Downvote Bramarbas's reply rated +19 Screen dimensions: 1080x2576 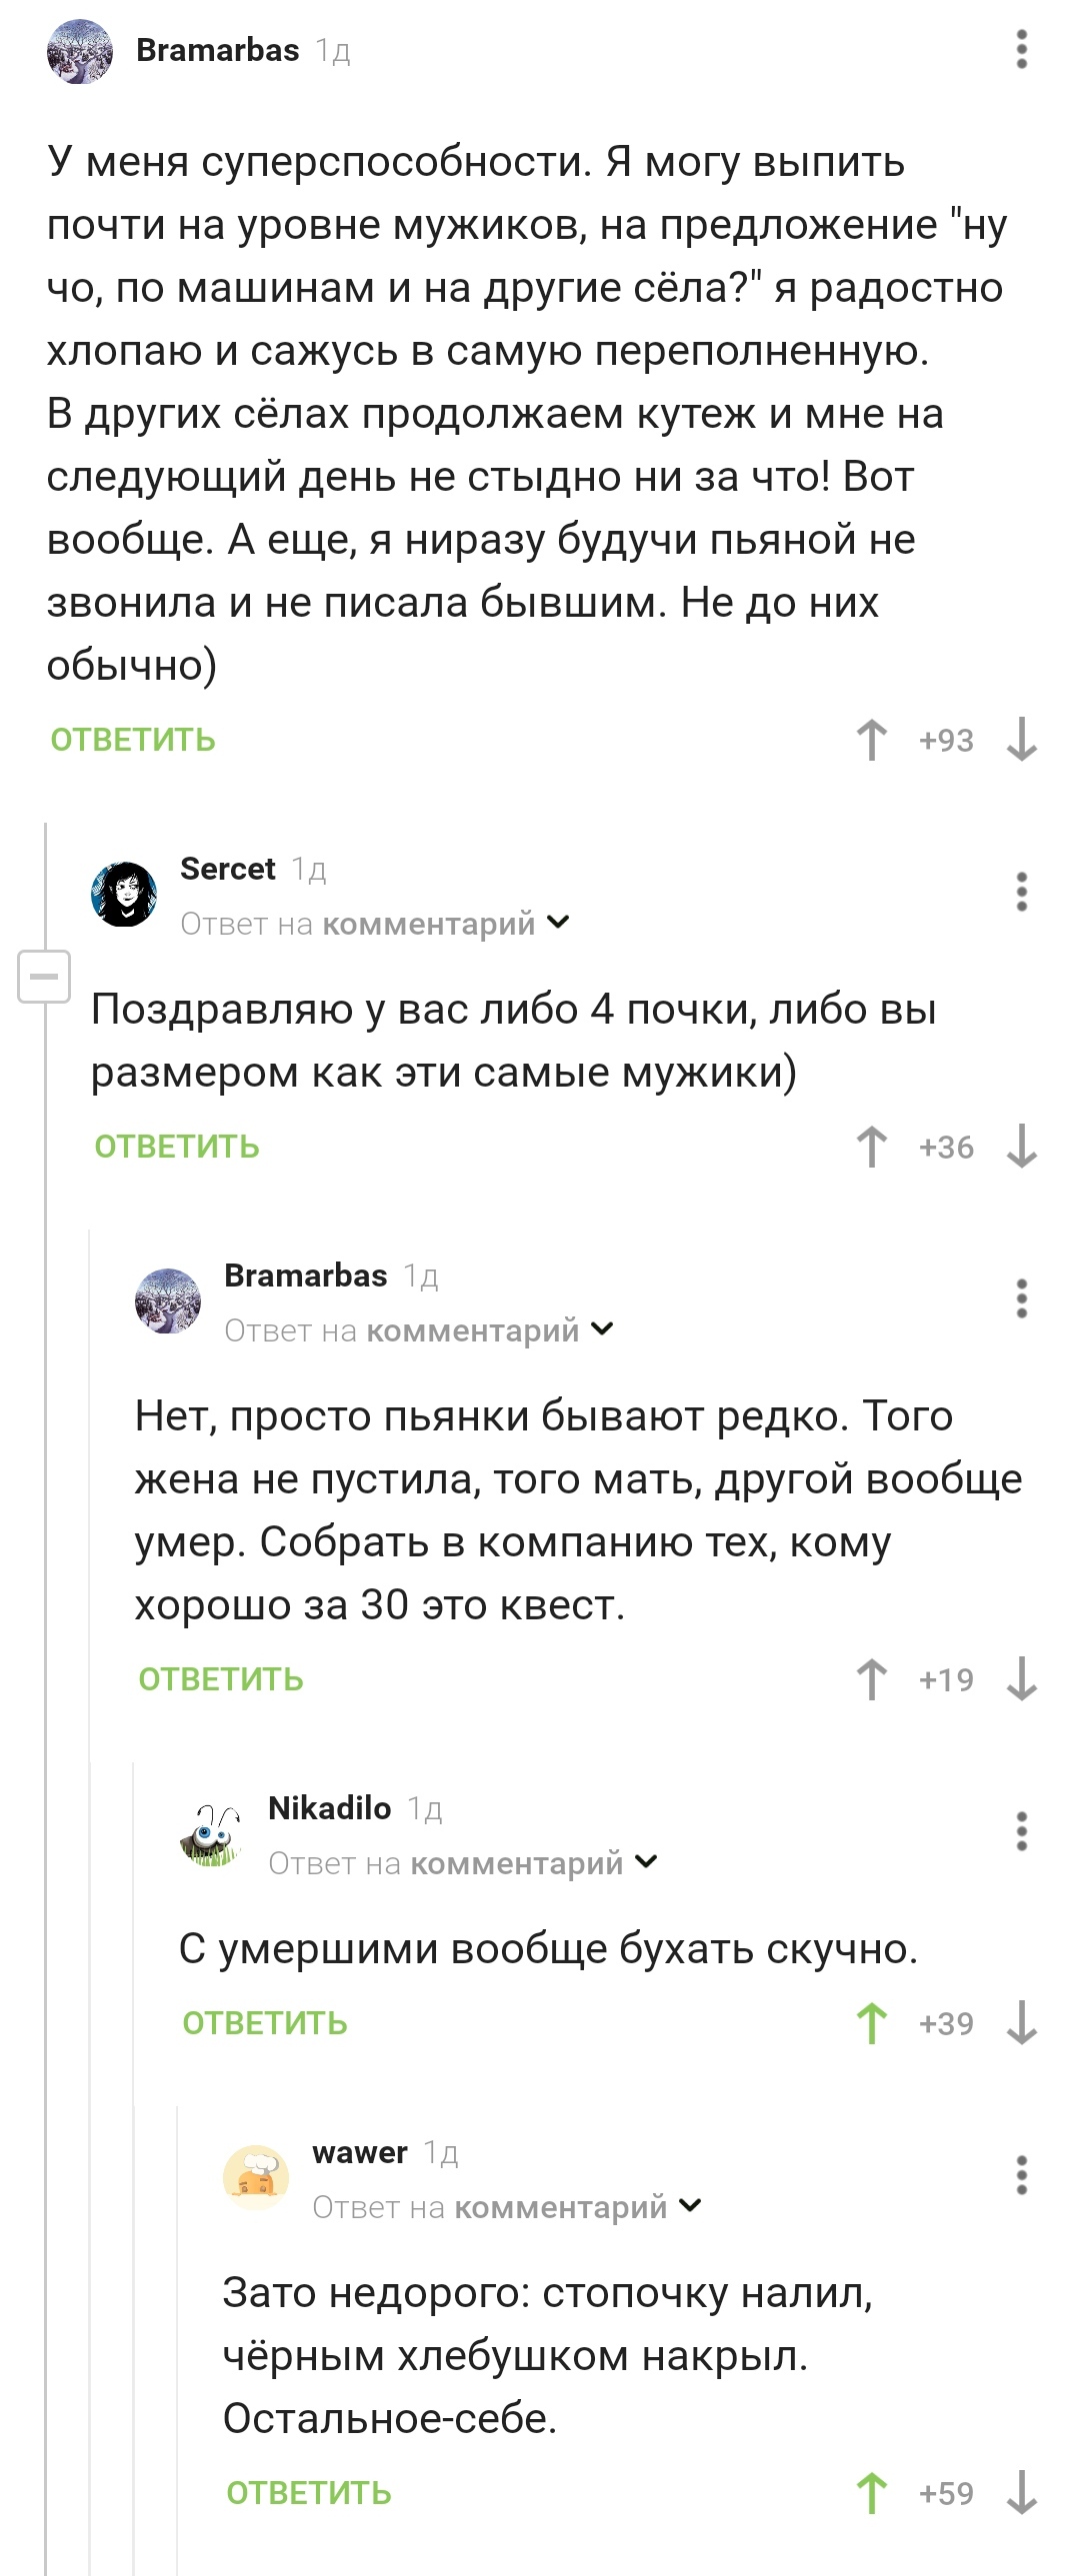1021,1679
